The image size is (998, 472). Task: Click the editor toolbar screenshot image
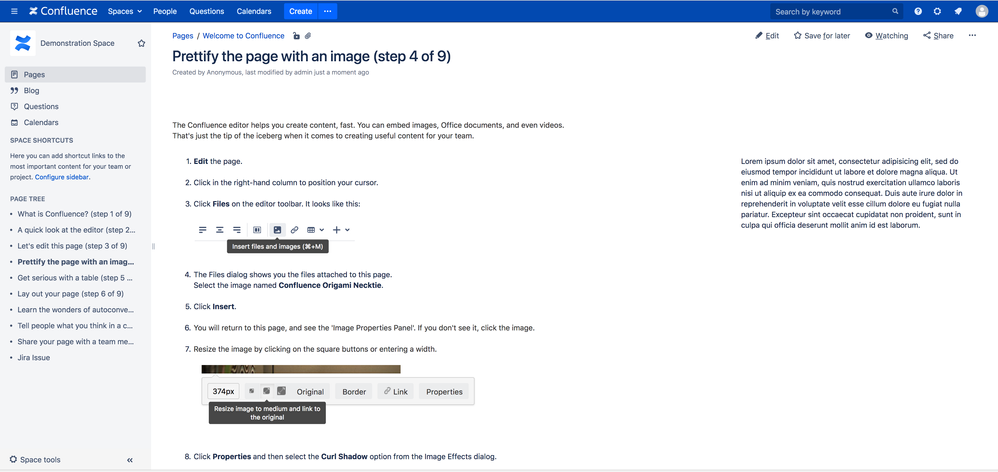point(275,237)
